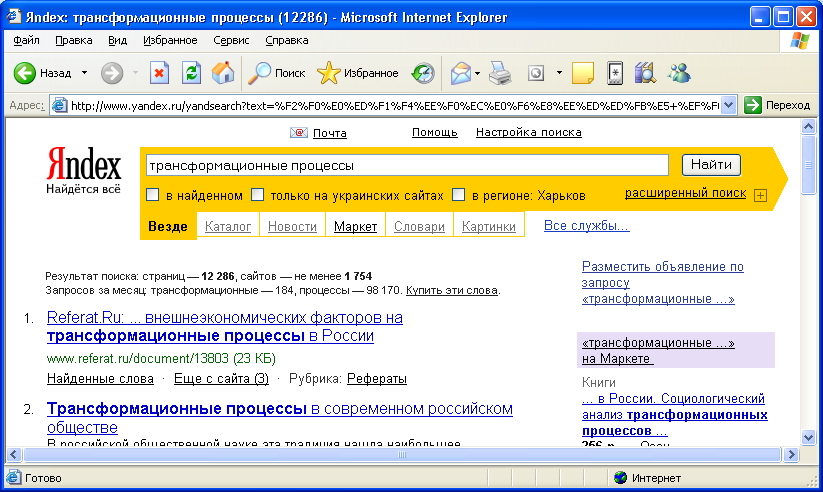Open History clock icon in toolbar

(423, 73)
